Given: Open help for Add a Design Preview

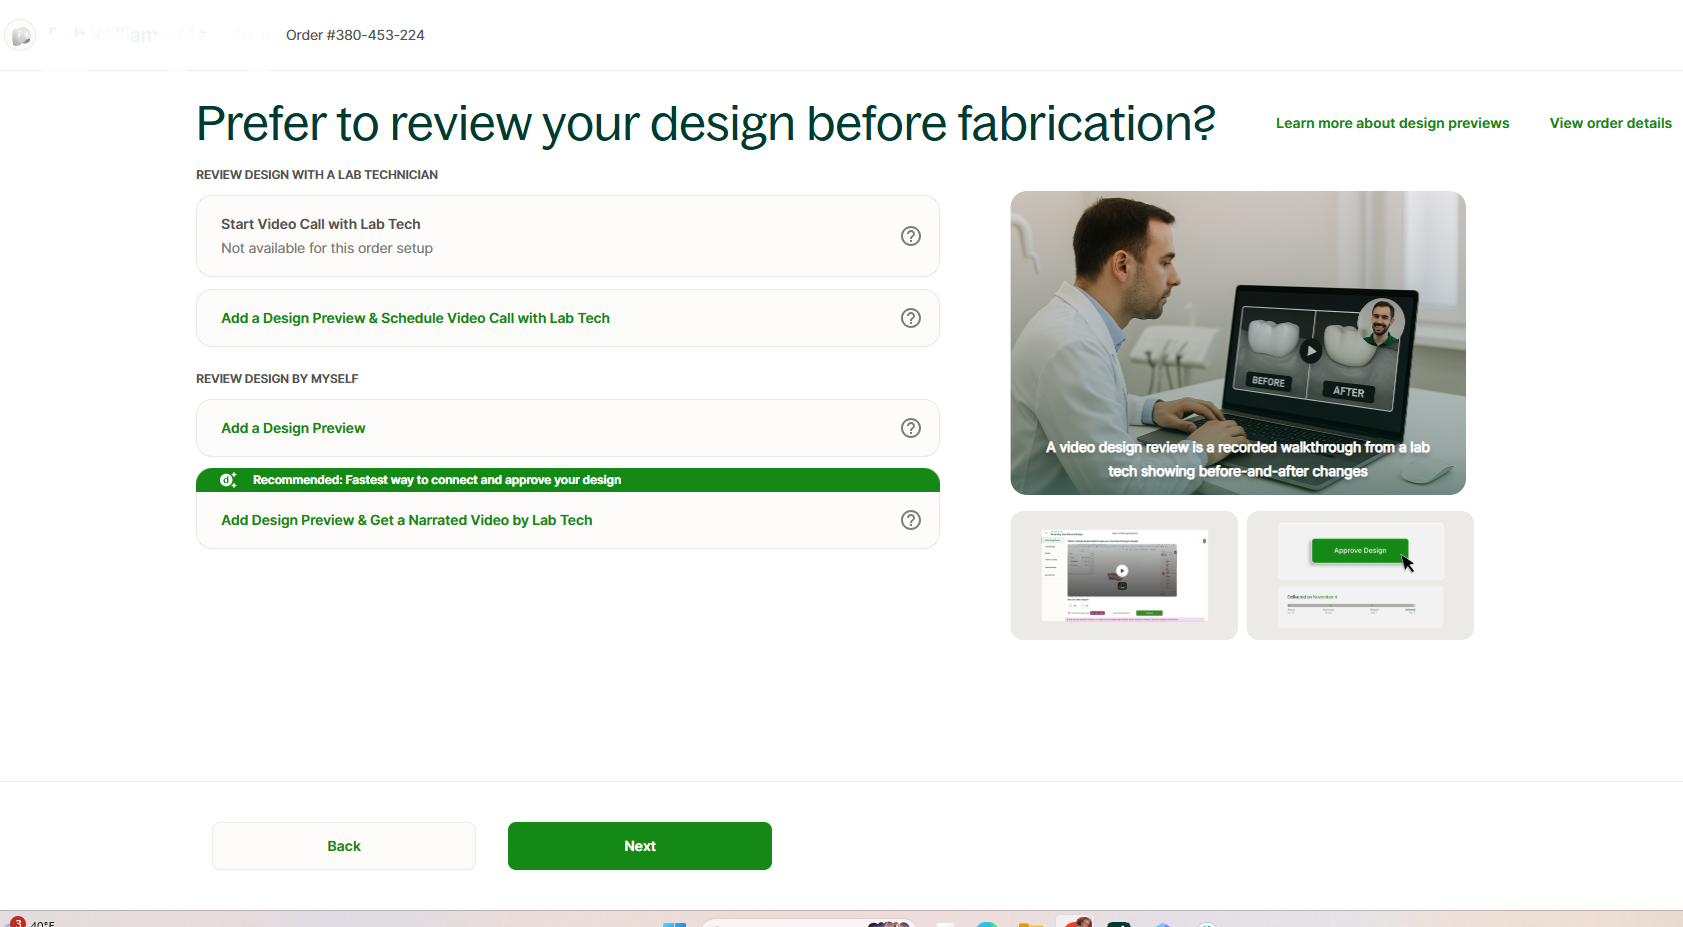Looking at the screenshot, I should click(911, 428).
